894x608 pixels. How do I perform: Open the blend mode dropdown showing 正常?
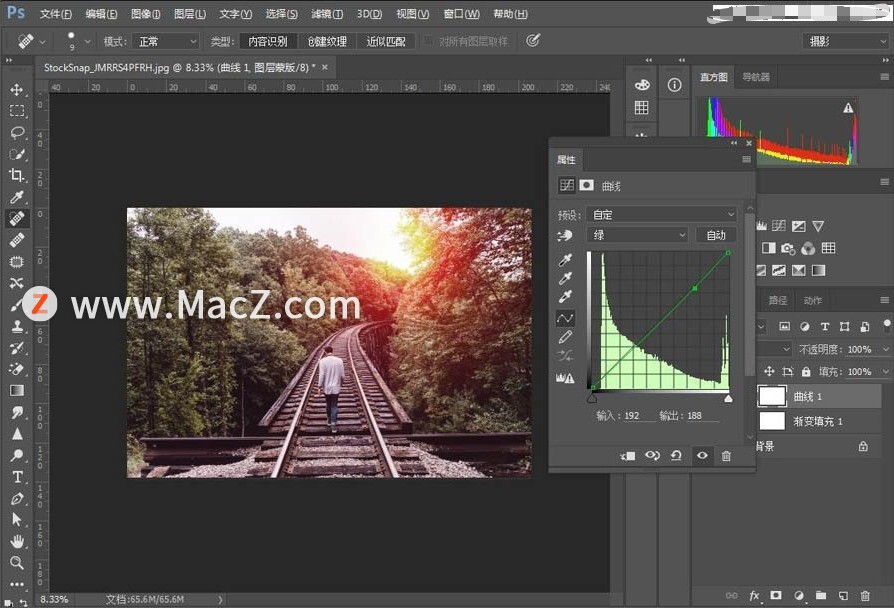[166, 42]
